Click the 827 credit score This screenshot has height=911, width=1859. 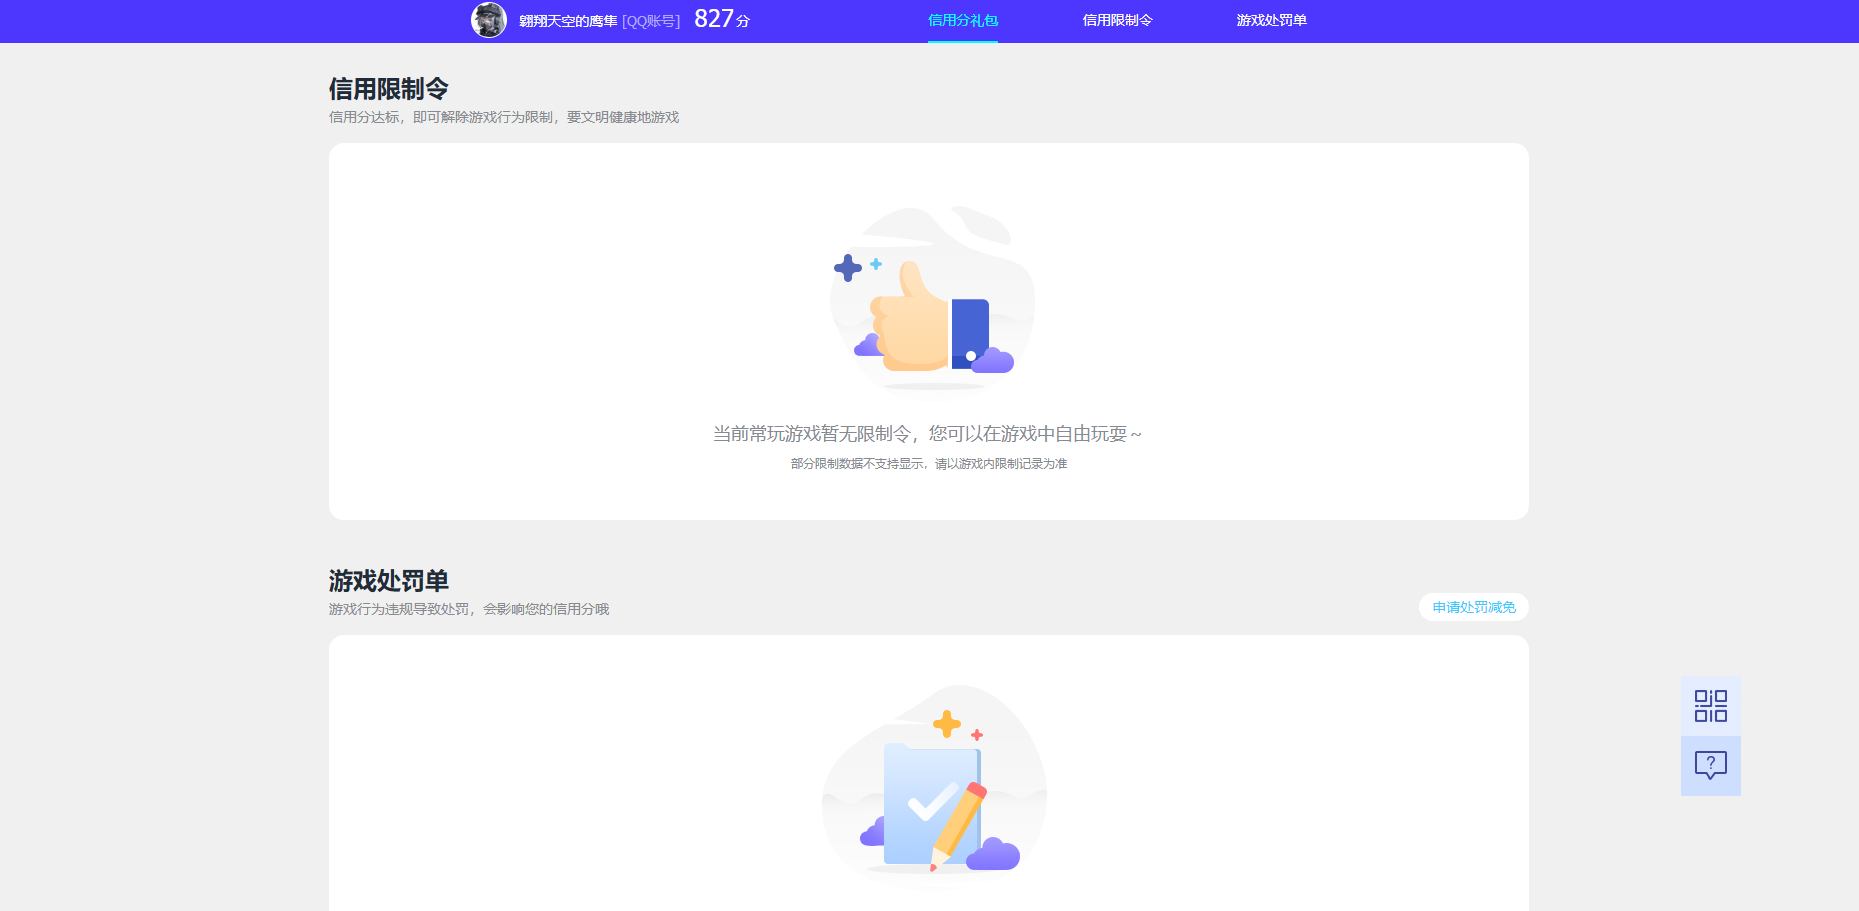[714, 19]
